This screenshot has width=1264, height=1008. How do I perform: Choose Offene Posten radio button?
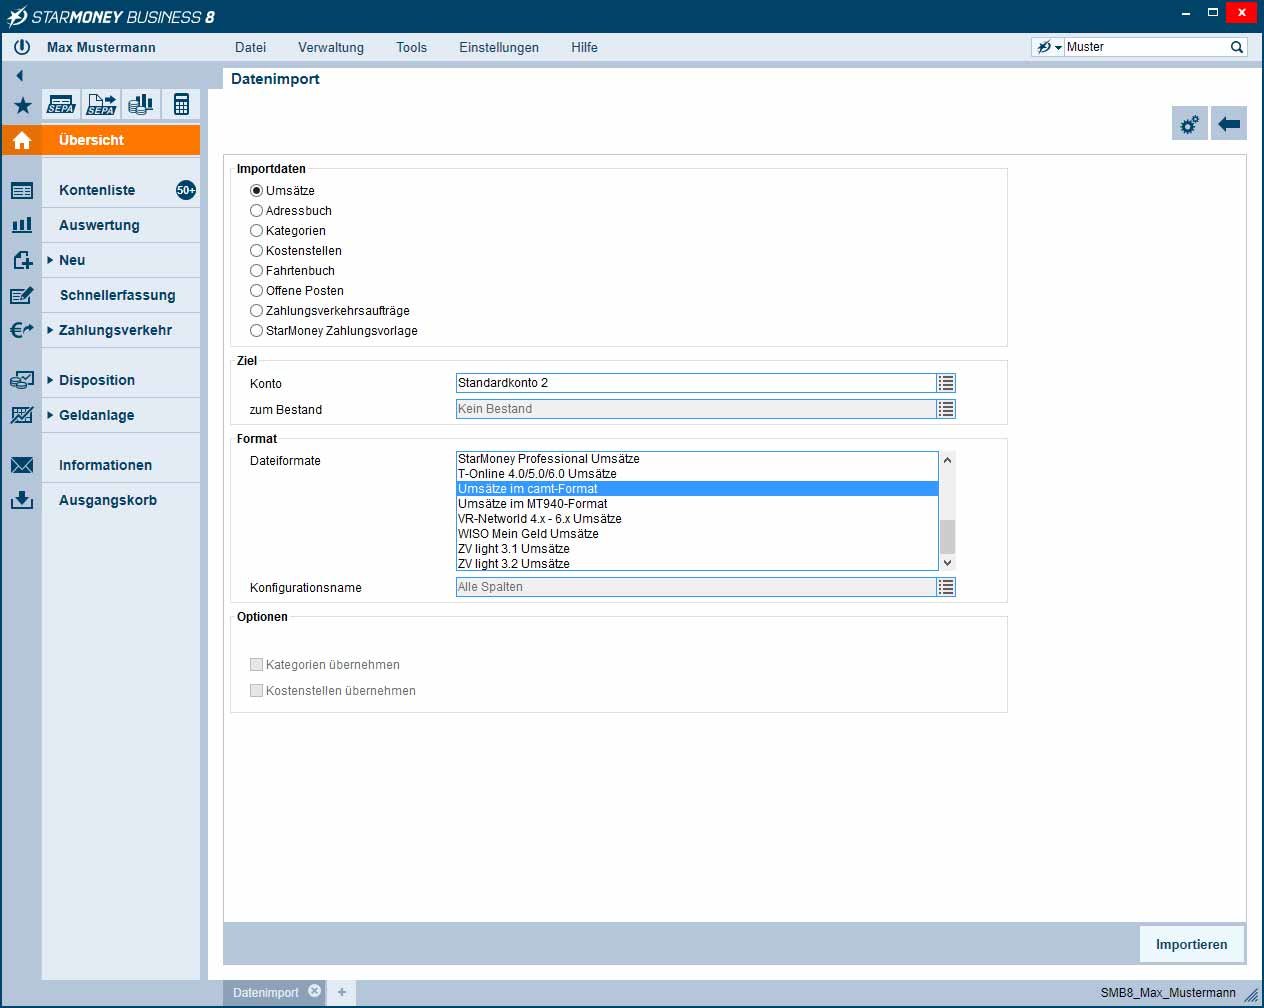tap(257, 291)
